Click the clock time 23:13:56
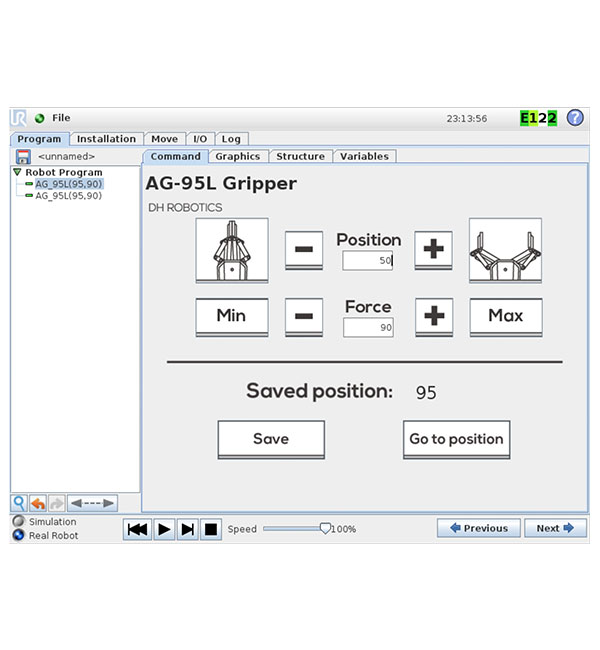This screenshot has width=600, height=650. 467,119
